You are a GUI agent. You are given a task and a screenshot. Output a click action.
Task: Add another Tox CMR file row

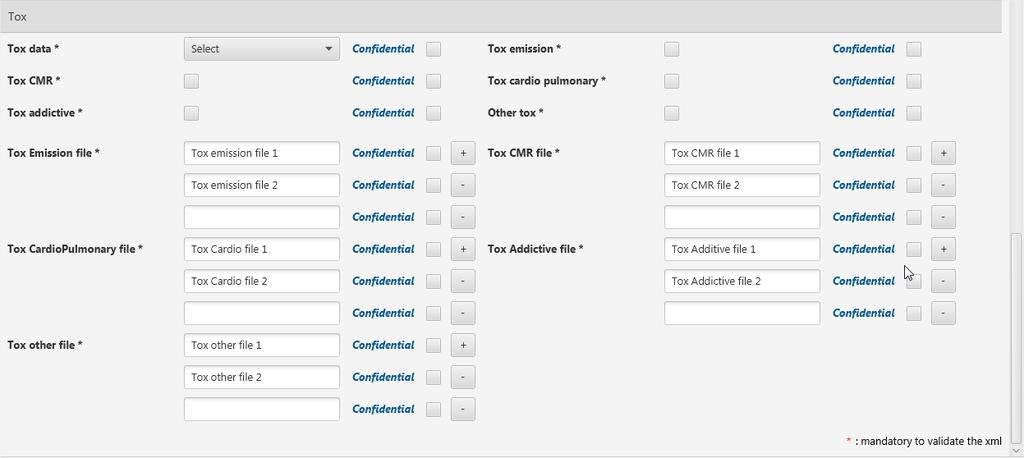(x=943, y=154)
